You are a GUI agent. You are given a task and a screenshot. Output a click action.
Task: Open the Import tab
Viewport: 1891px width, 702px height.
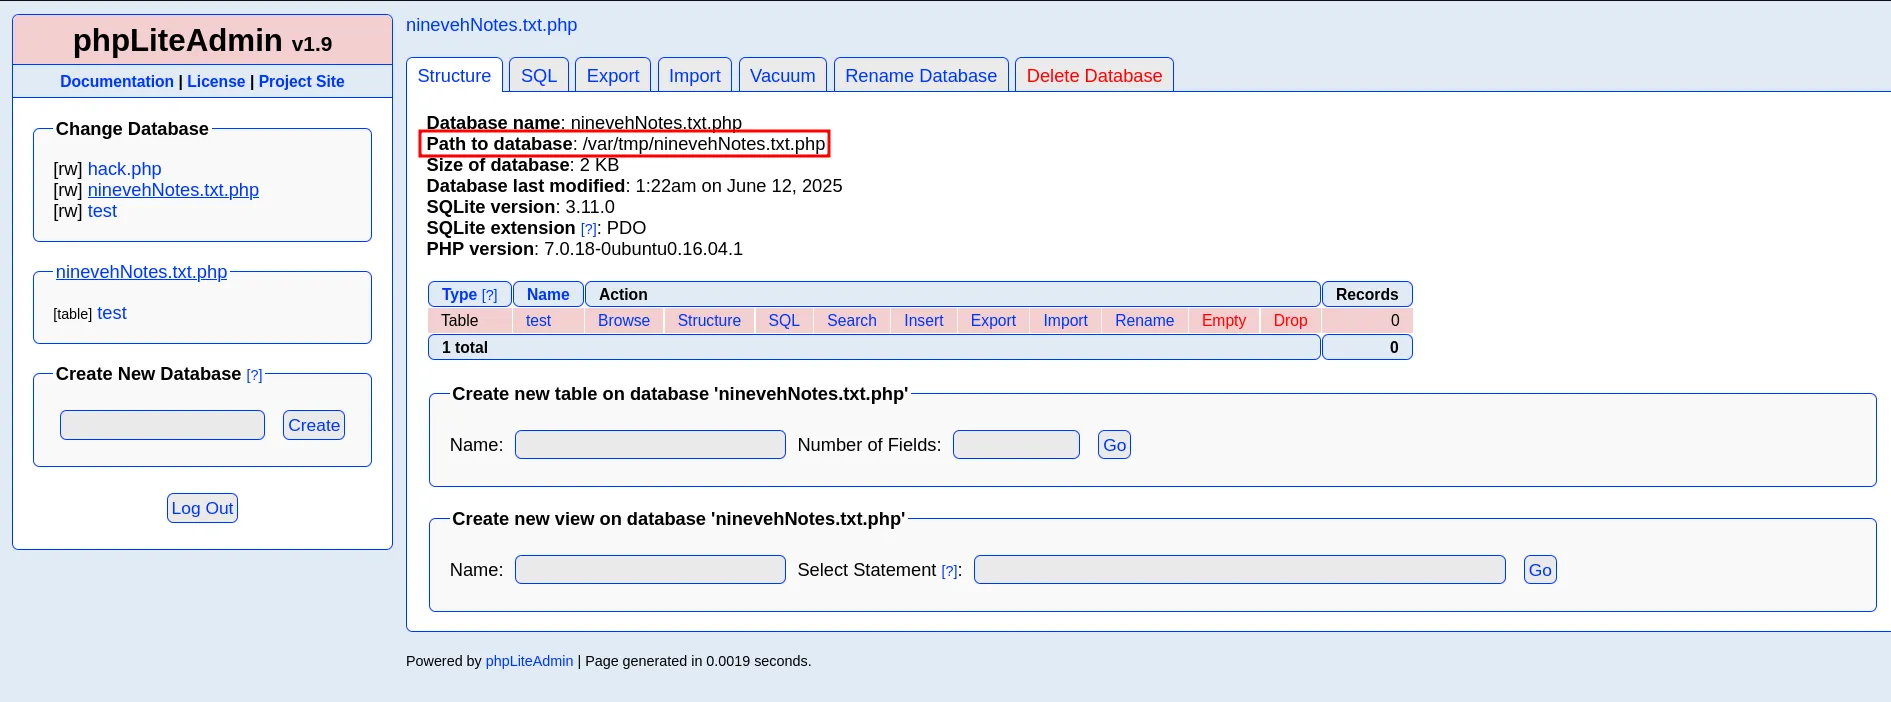[695, 76]
